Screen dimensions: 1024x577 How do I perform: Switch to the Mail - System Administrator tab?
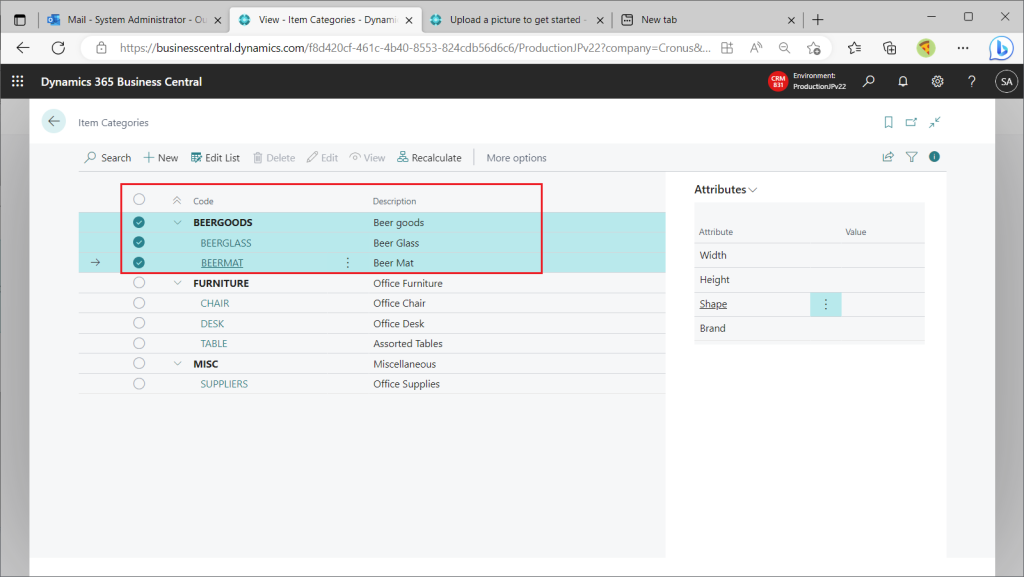pyautogui.click(x=135, y=20)
